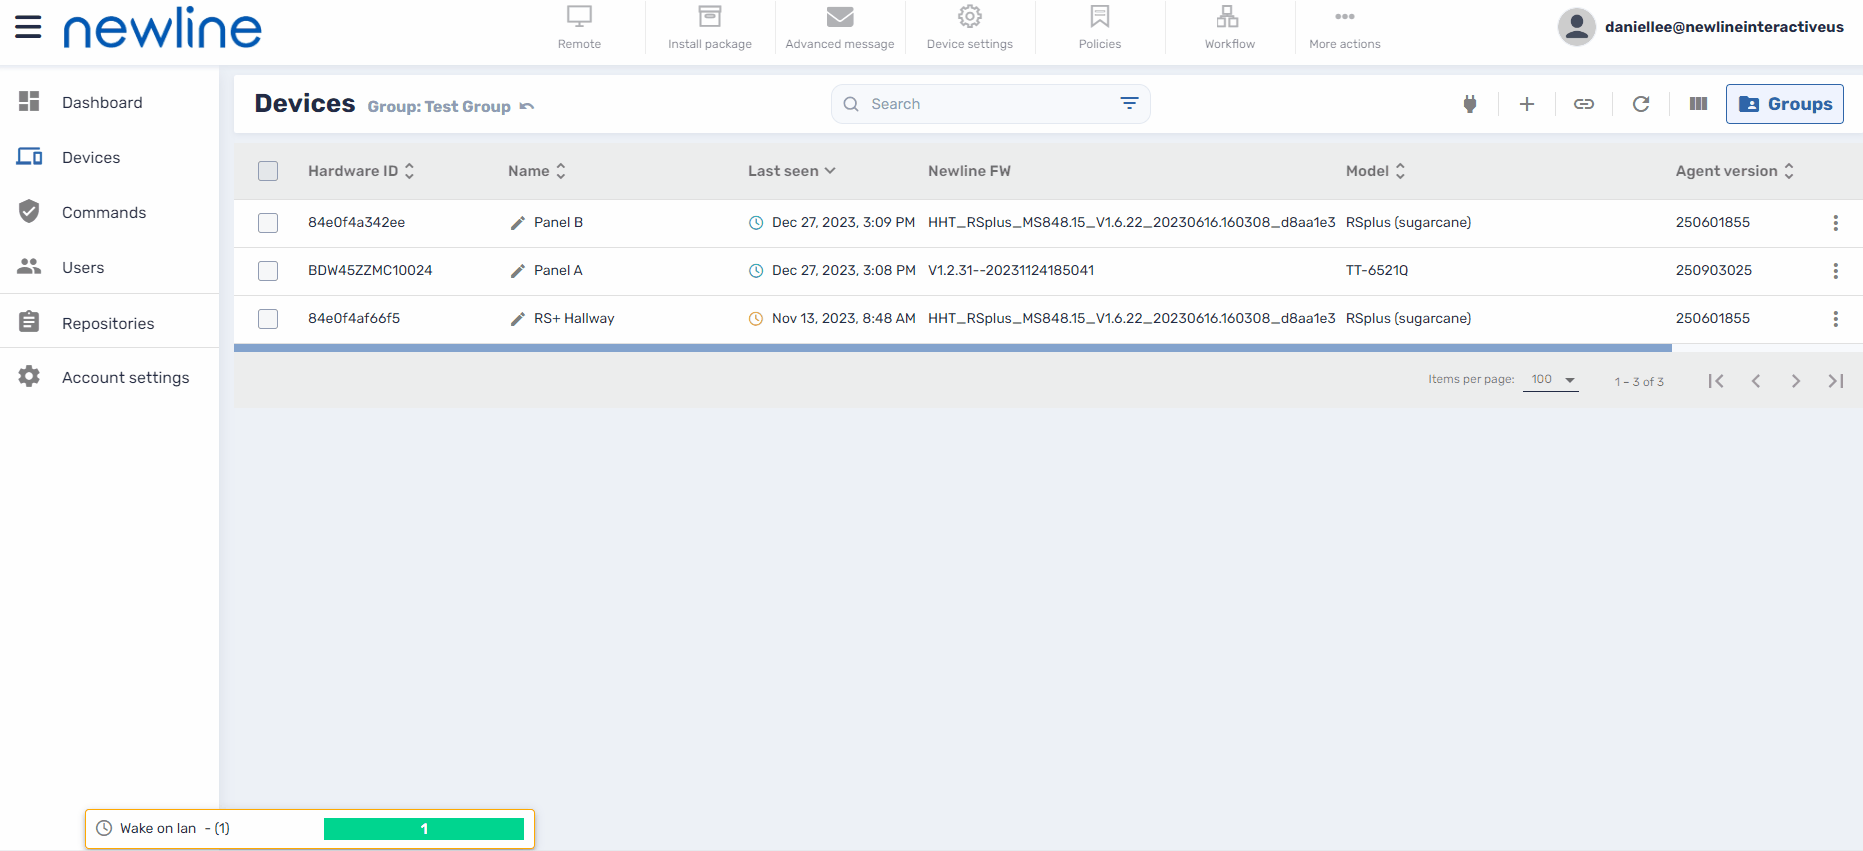Click the Search input field
1863x851 pixels.
click(990, 104)
